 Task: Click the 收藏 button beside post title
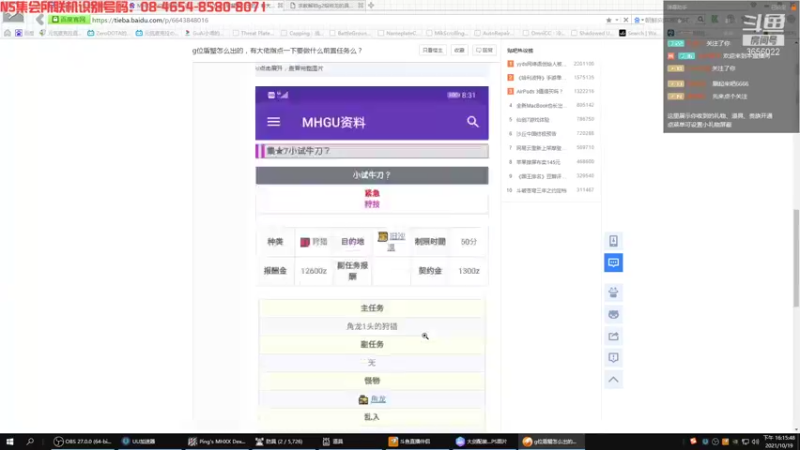click(459, 50)
